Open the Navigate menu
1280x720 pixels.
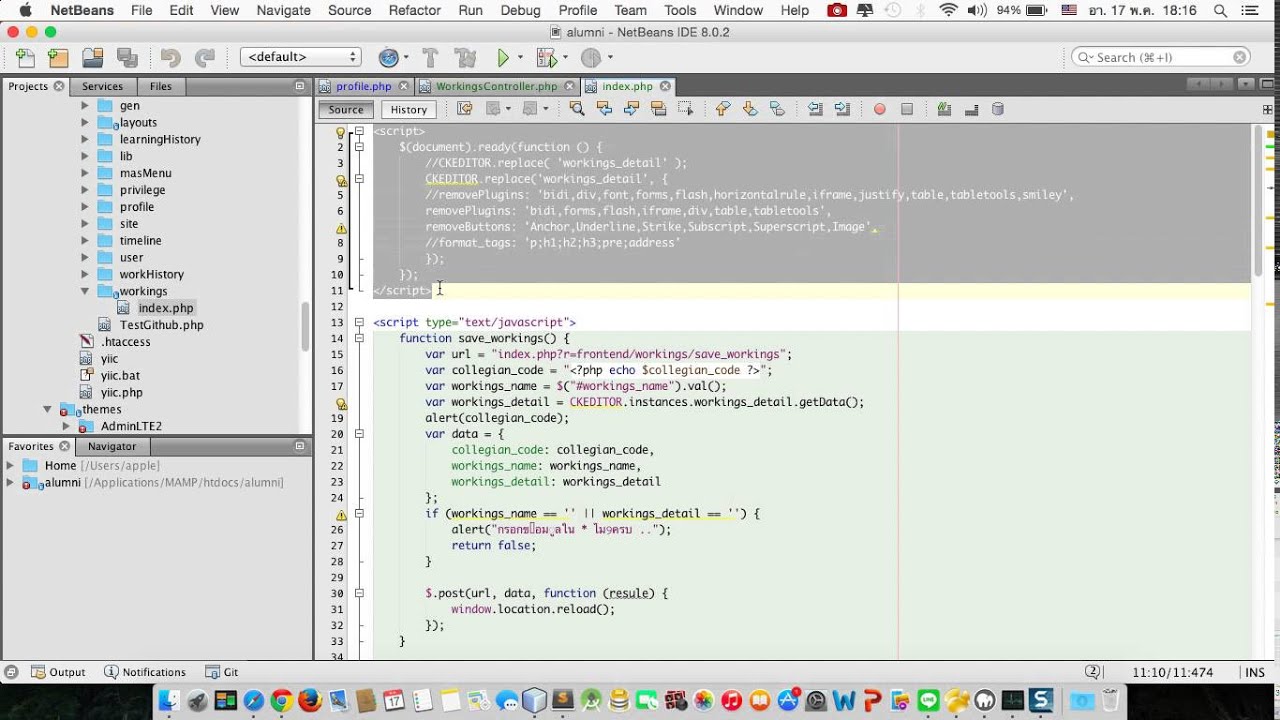point(283,10)
